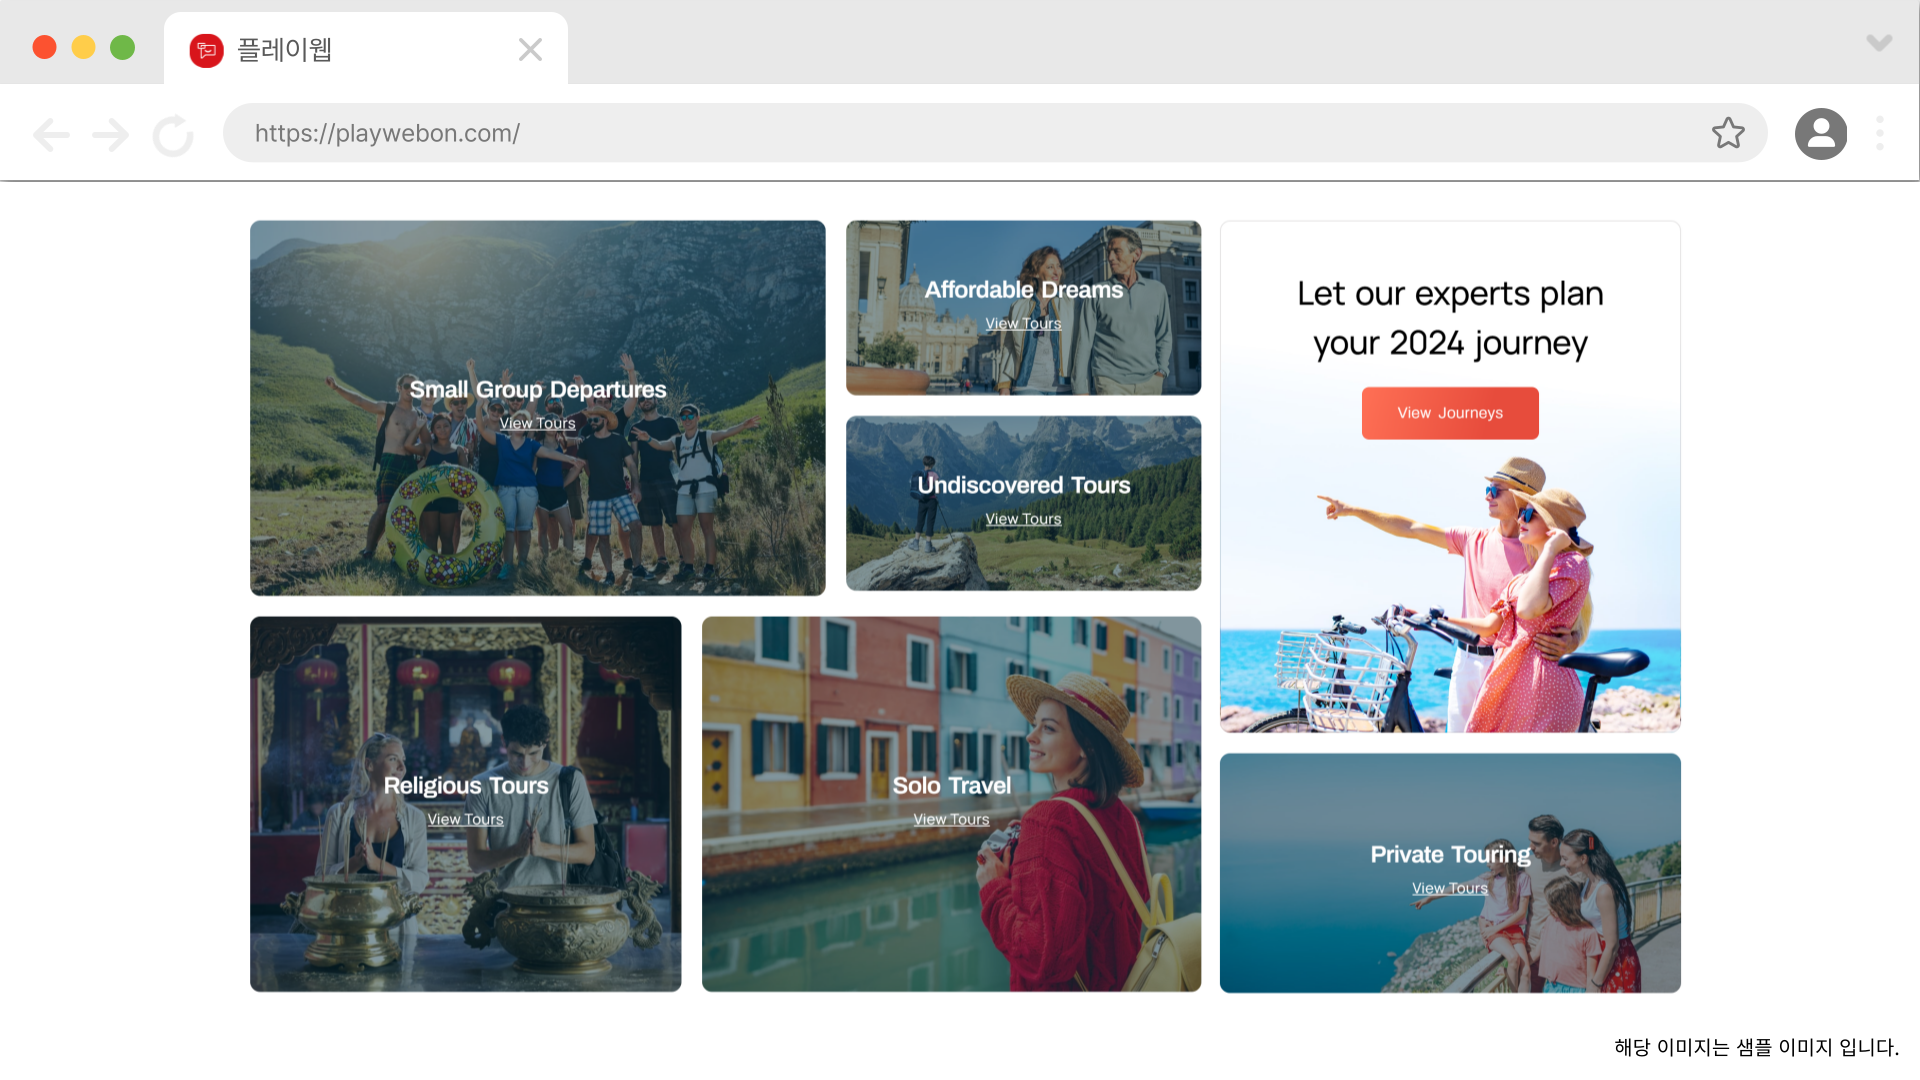Open View Tours under Solo Travel

coord(951,820)
